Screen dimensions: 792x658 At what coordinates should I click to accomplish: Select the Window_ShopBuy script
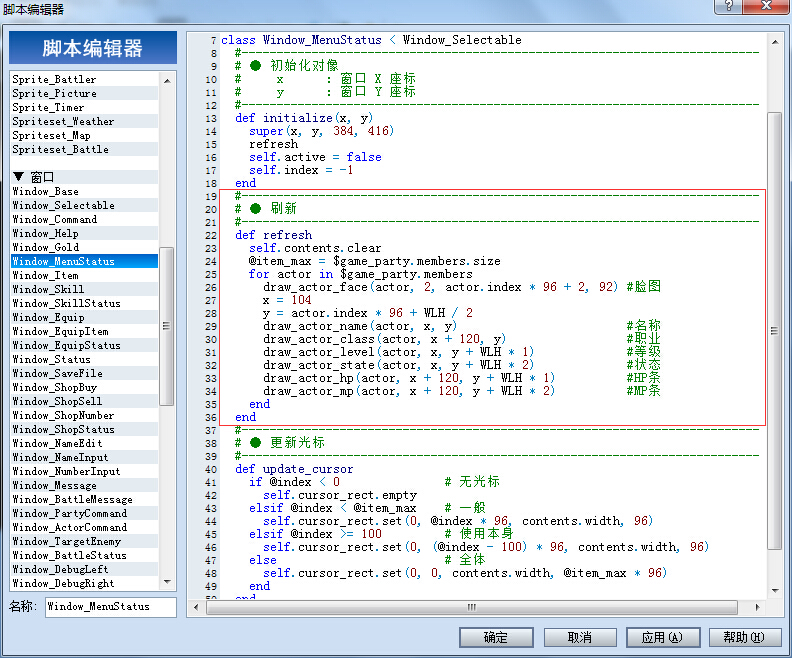(x=84, y=387)
